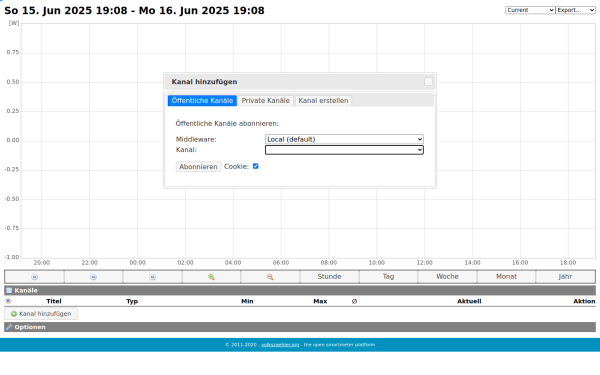The image size is (600, 375).
Task: Uncheck the Cookie checkbox
Action: [256, 166]
